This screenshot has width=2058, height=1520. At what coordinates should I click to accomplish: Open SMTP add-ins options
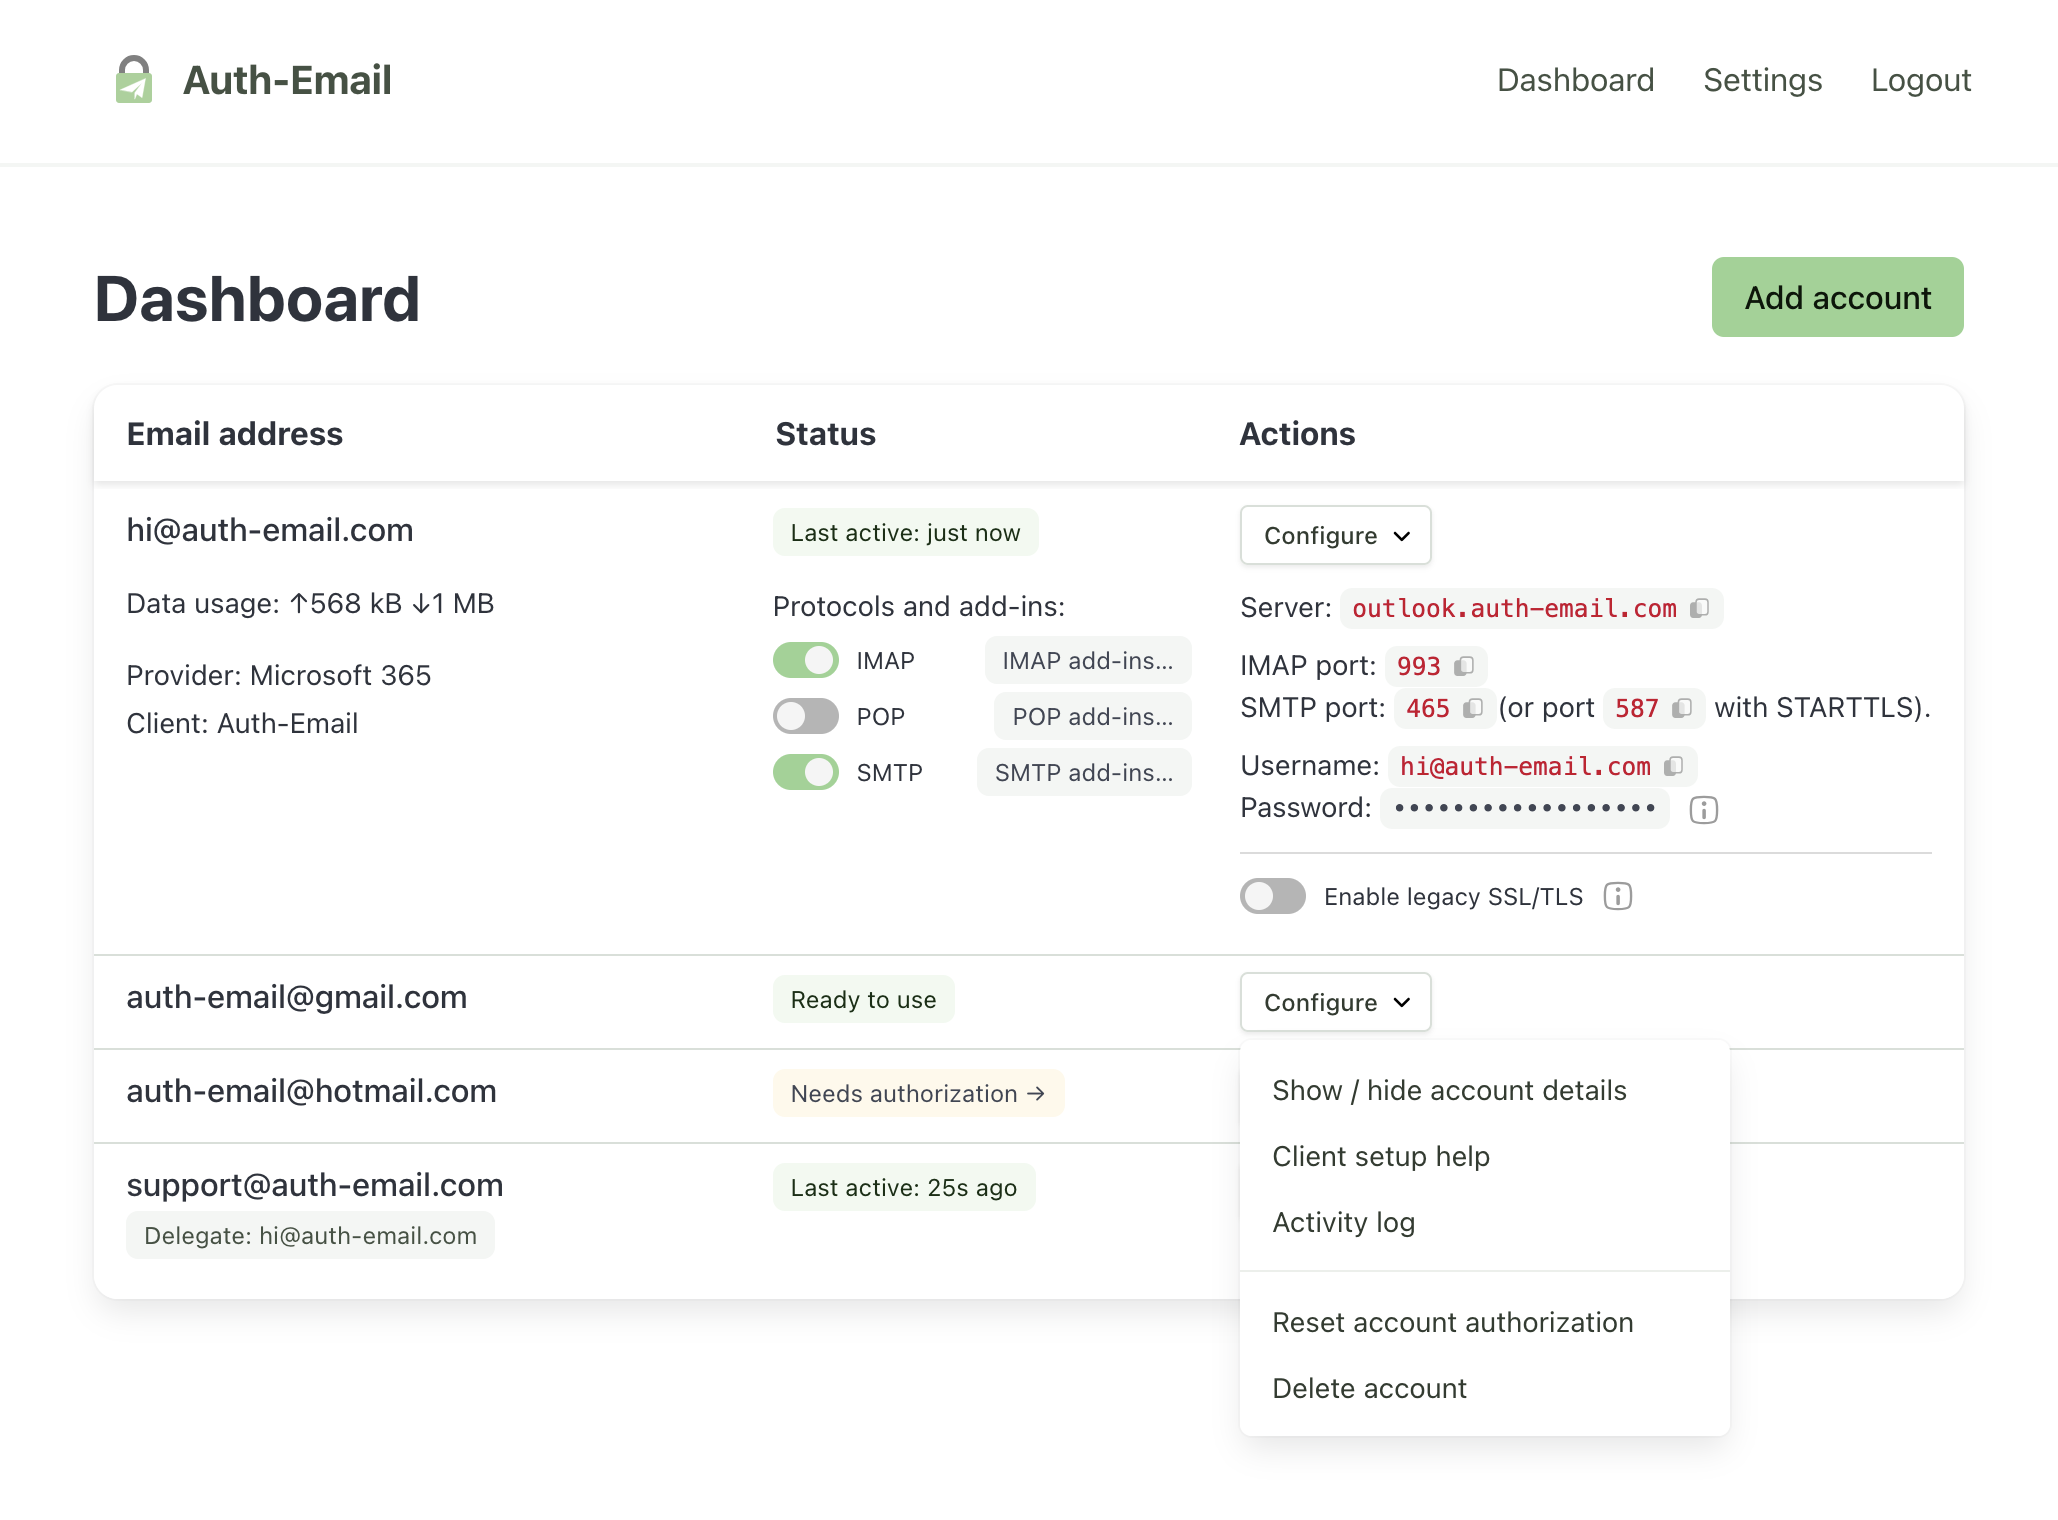1083,772
